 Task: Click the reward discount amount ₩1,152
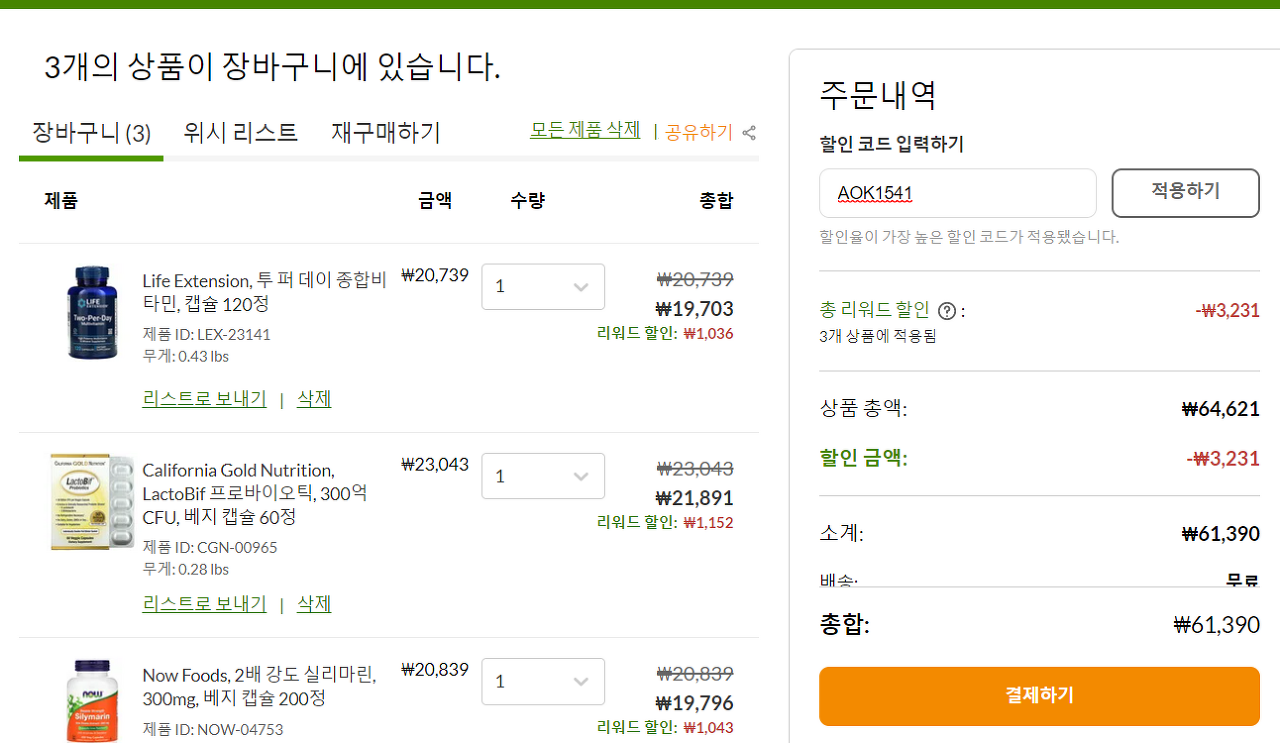pos(708,522)
